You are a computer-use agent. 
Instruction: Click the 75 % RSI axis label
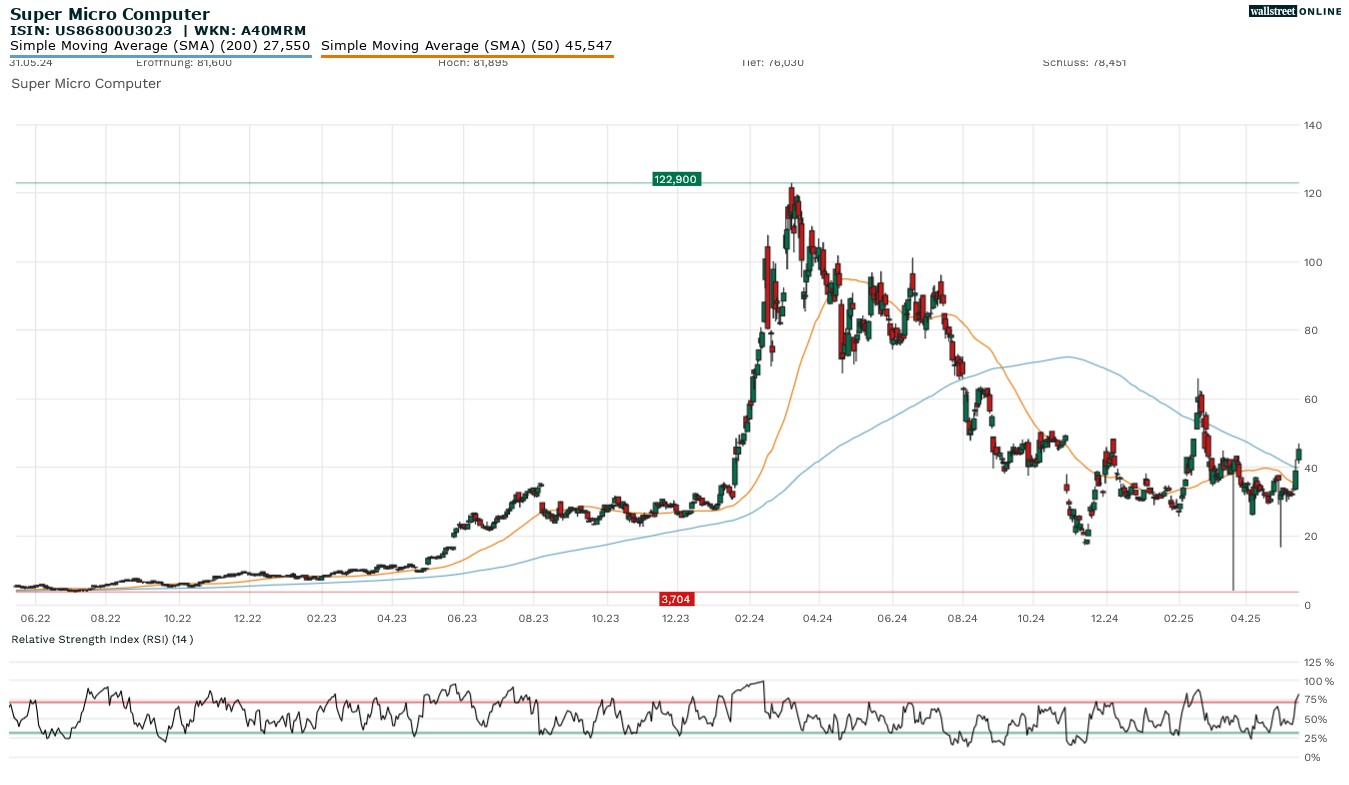(x=1317, y=700)
